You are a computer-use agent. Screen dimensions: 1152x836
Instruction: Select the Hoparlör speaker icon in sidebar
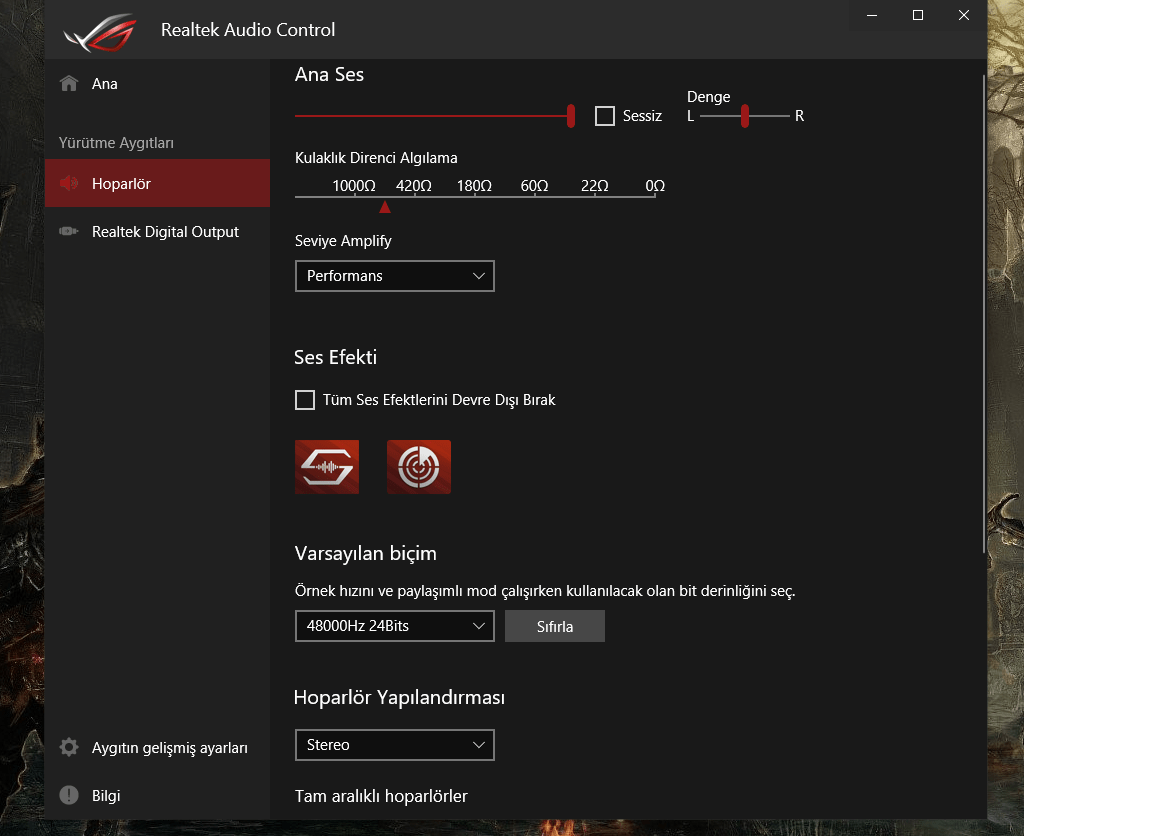point(68,183)
